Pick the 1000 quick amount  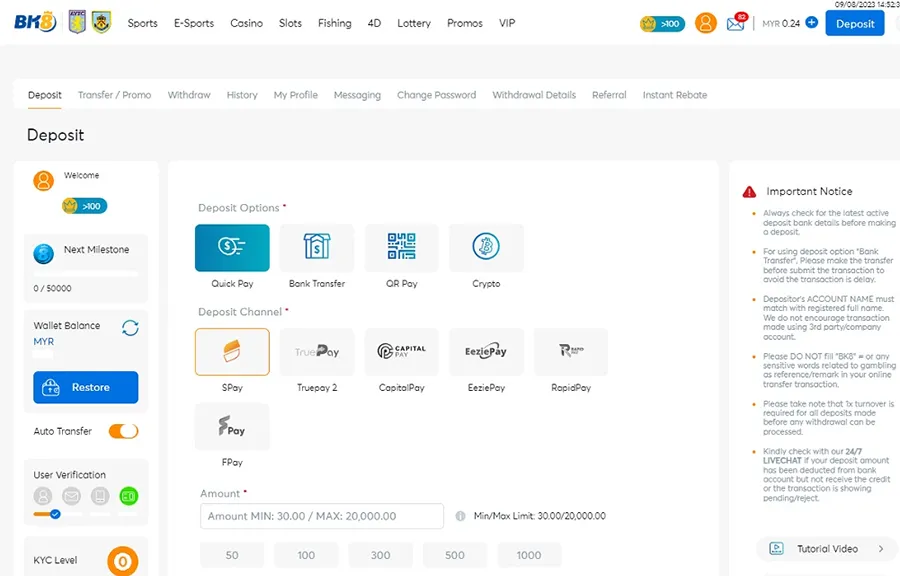(x=529, y=555)
